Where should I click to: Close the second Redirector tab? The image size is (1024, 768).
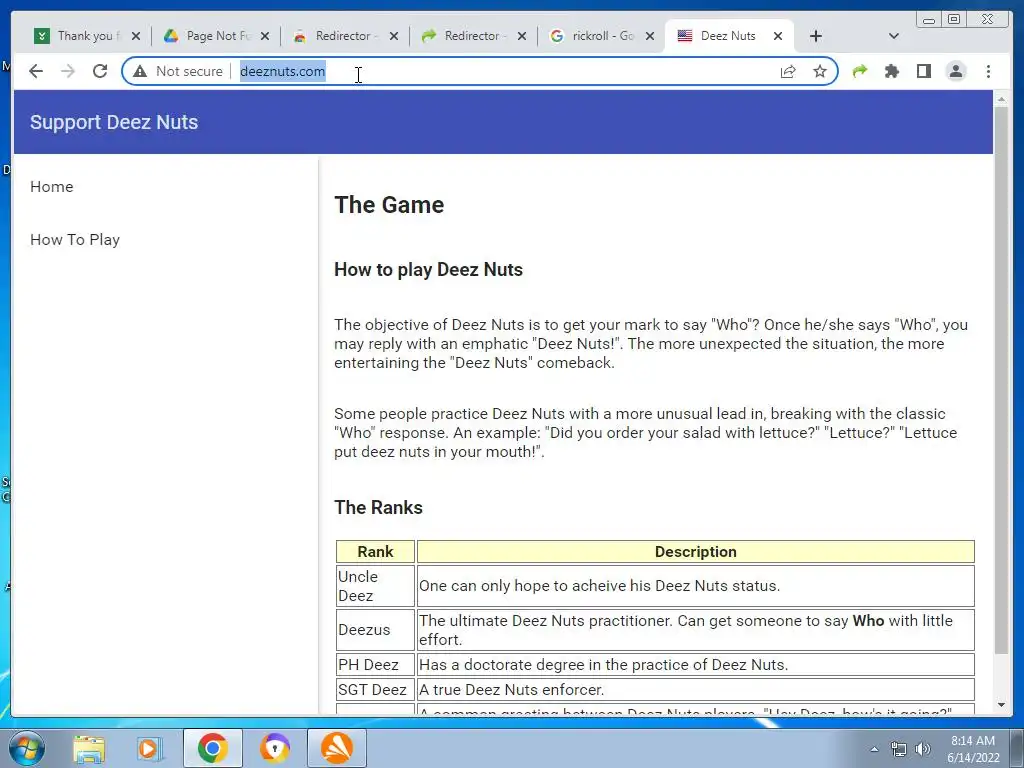click(522, 36)
